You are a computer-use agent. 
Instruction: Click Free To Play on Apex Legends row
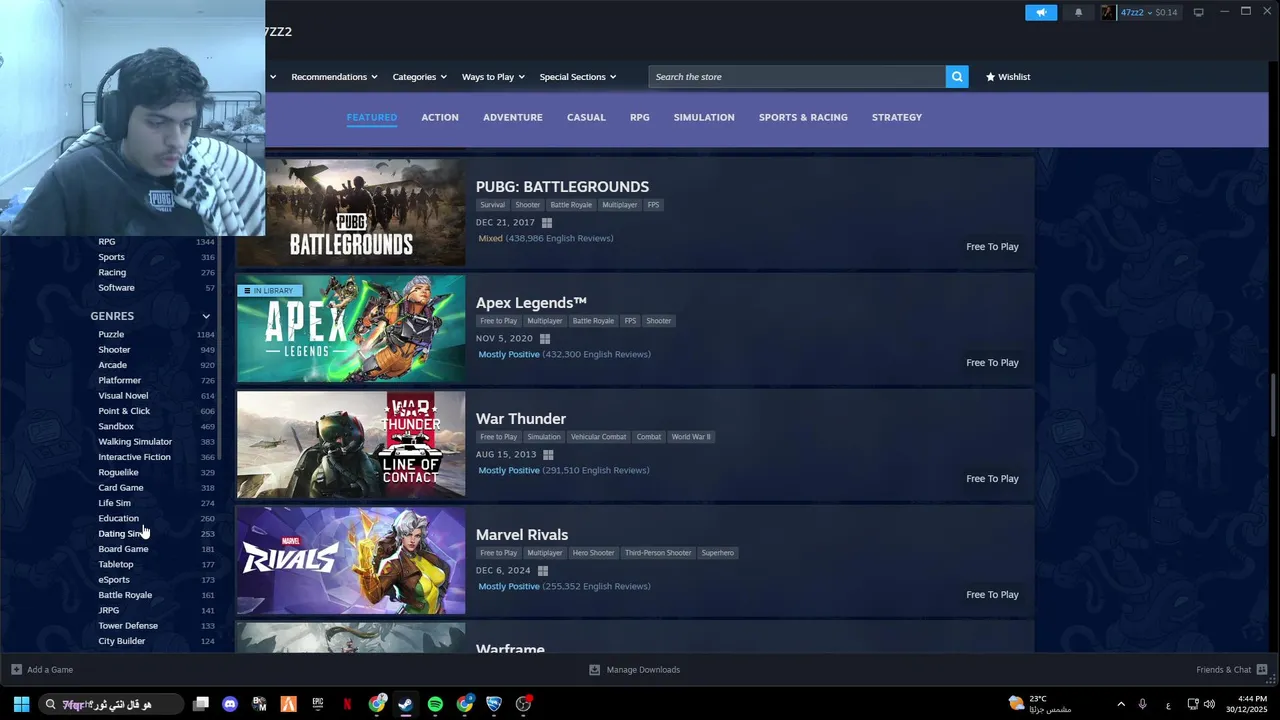point(992,362)
